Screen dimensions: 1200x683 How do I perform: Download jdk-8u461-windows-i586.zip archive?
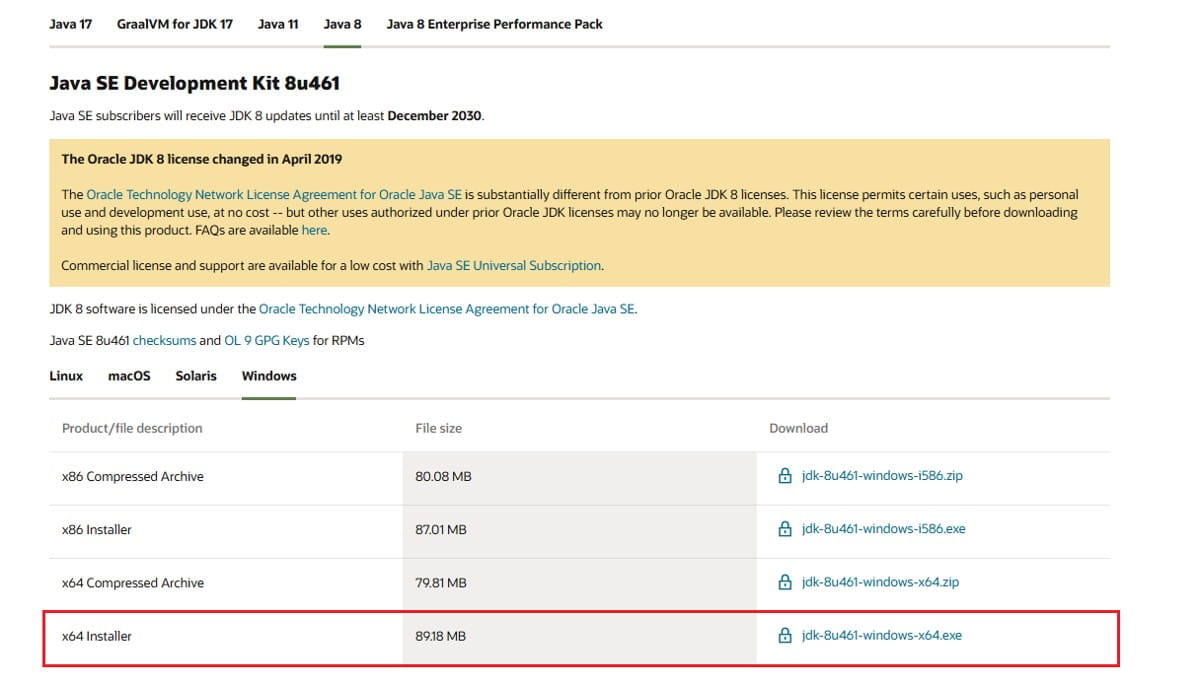882,476
